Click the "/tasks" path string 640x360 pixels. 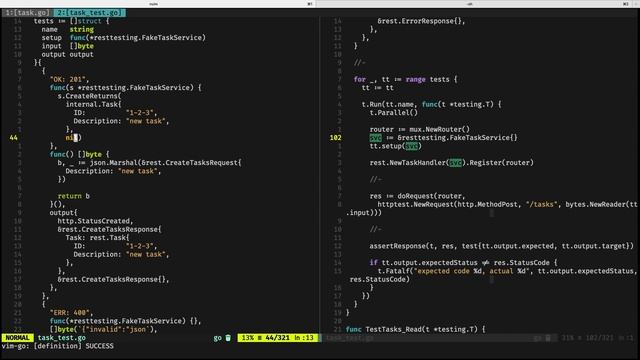click(541, 204)
